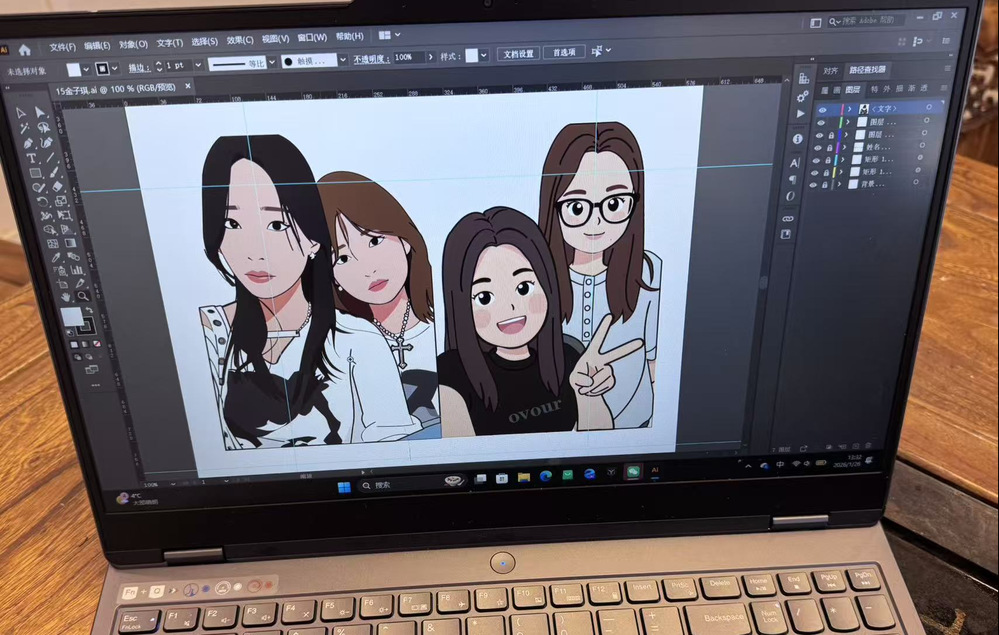The image size is (999, 635).
Task: Select the Type tool in the toolbar
Action: pyautogui.click(x=31, y=158)
